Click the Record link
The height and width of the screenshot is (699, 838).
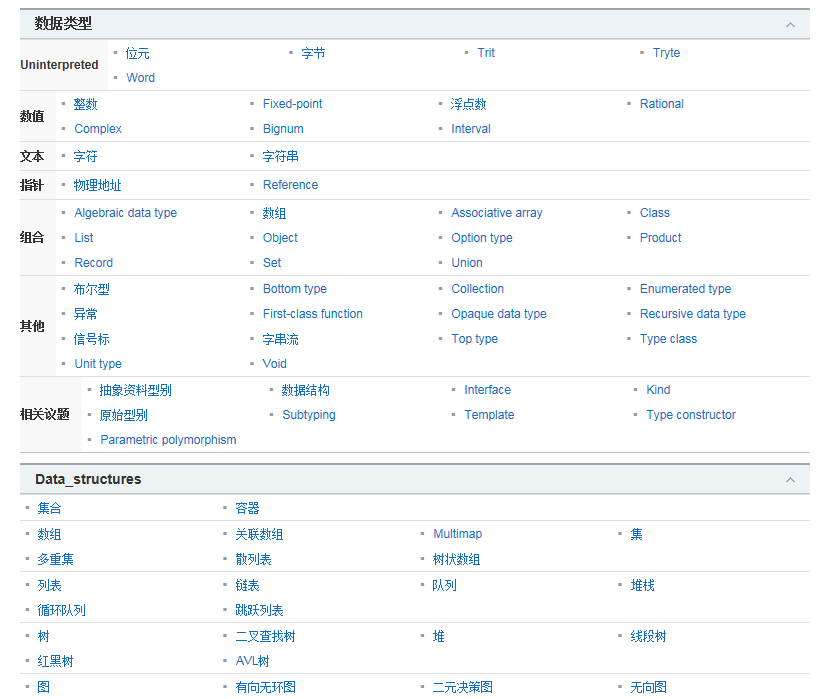click(x=94, y=263)
